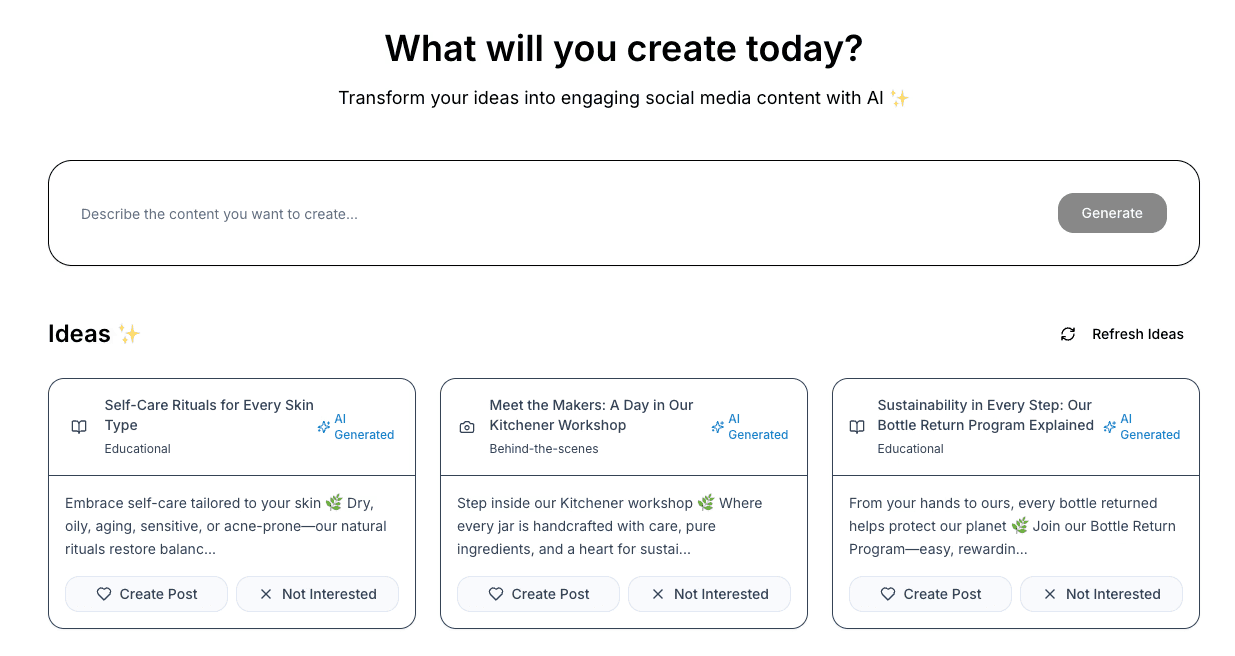Click the sparkle AI Generated icon on Meet the Makers card
The height and width of the screenshot is (656, 1235).
[718, 427]
